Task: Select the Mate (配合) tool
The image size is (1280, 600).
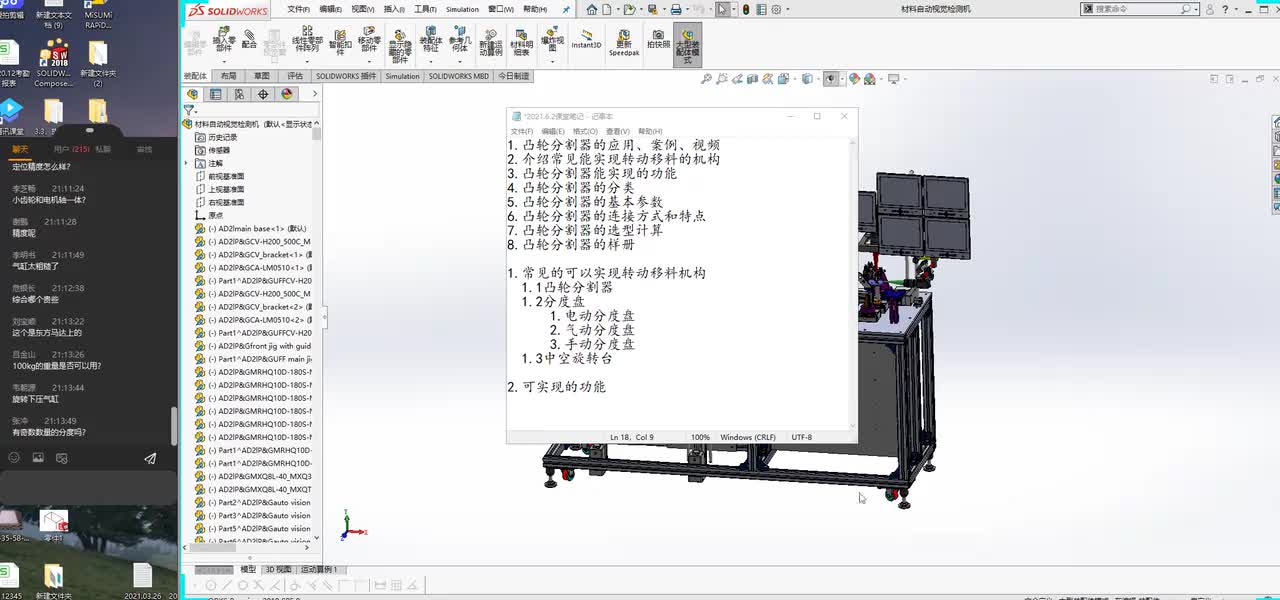Action: pos(250,39)
